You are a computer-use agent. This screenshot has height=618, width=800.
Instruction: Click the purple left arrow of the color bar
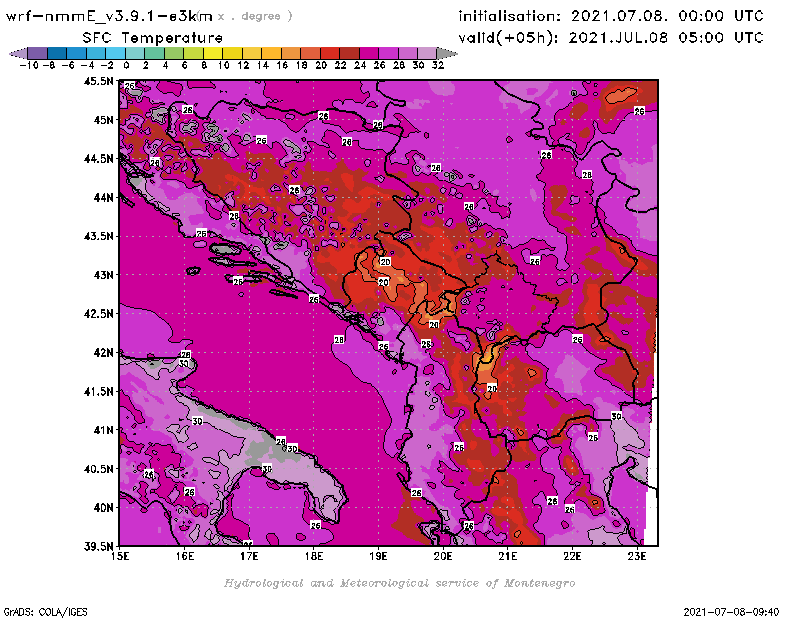coord(16,53)
